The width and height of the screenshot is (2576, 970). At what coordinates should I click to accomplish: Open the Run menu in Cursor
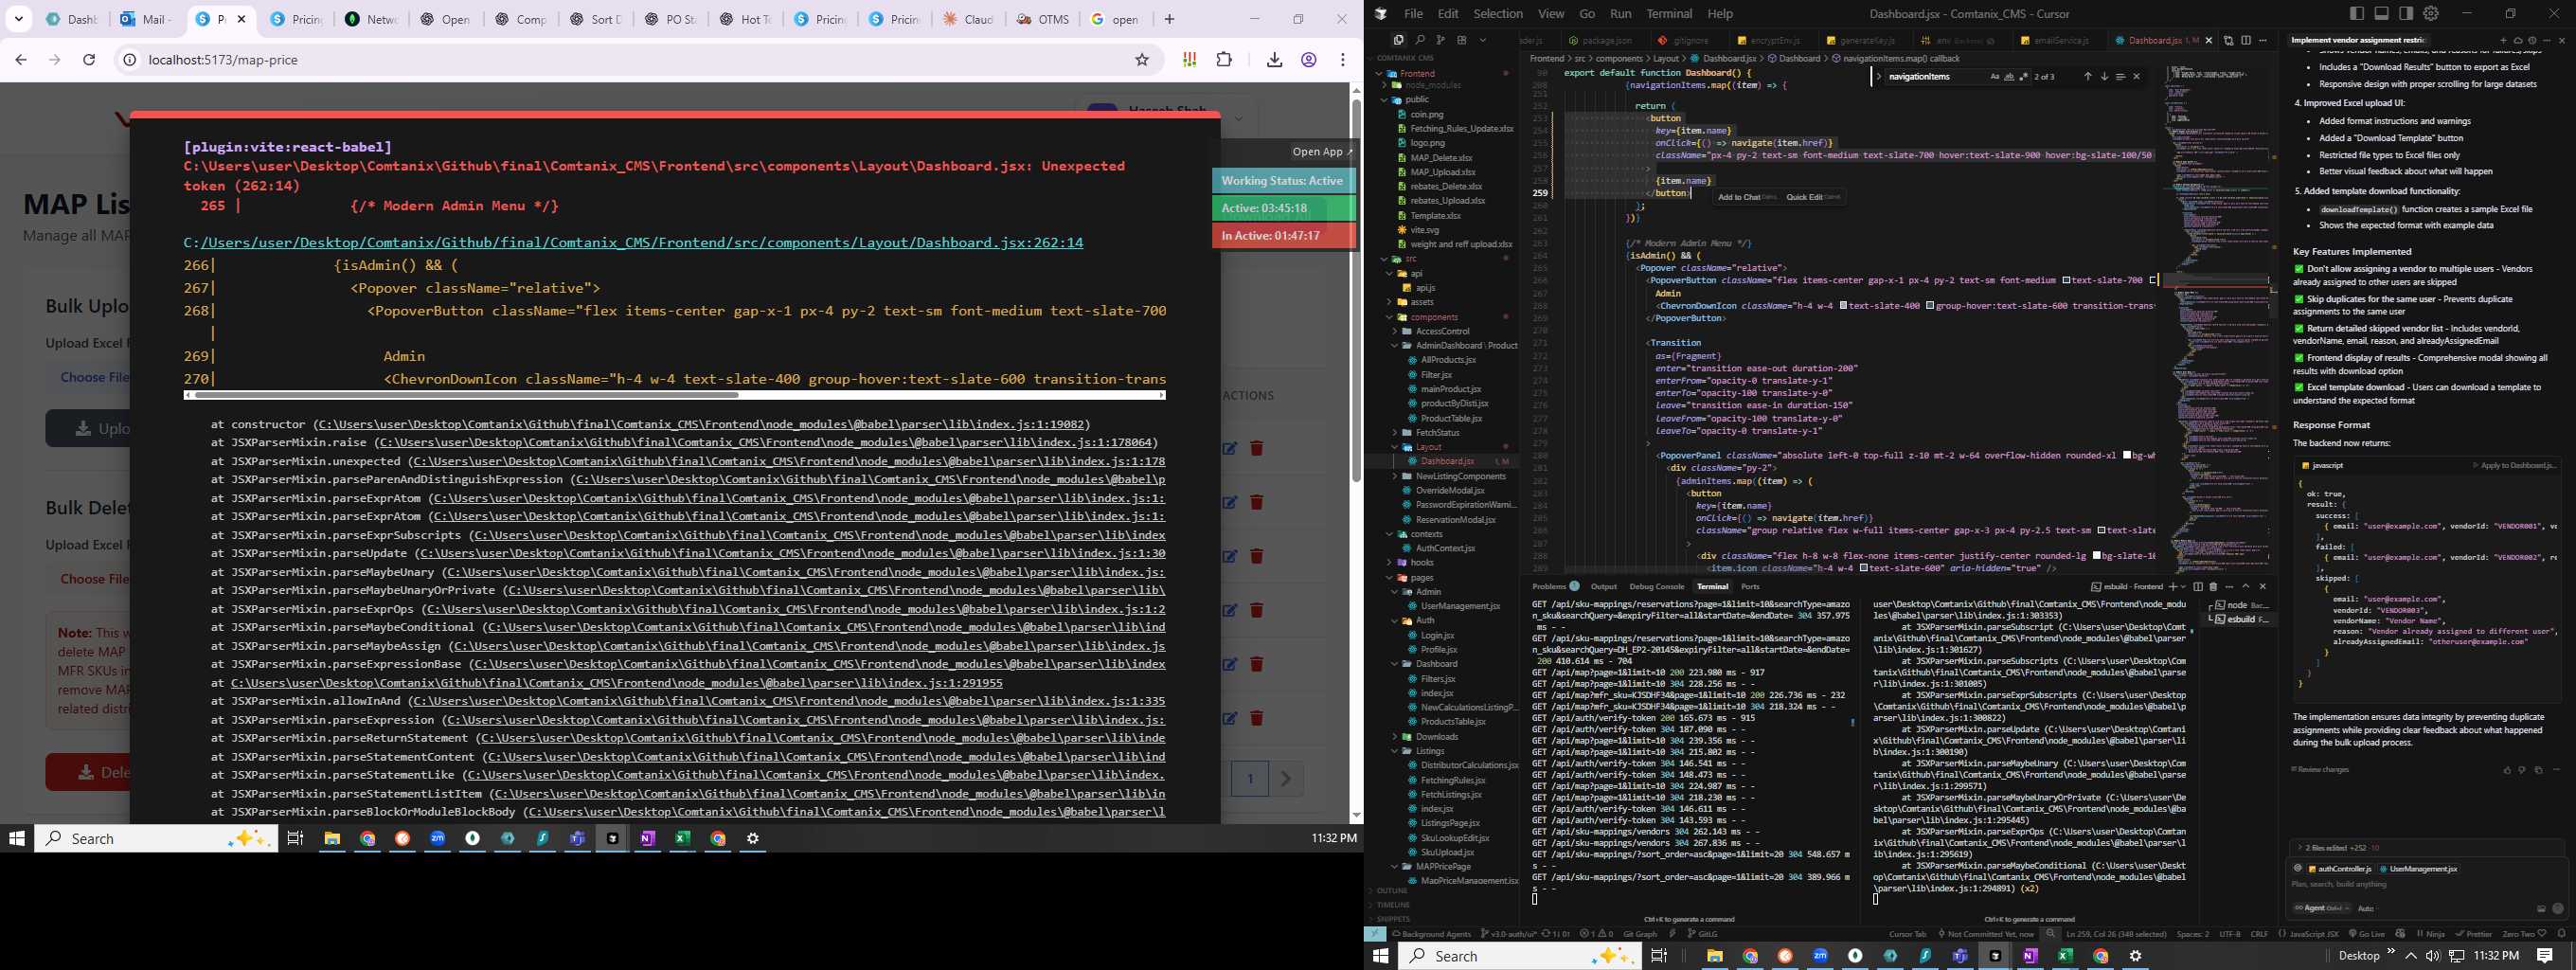pos(1621,13)
